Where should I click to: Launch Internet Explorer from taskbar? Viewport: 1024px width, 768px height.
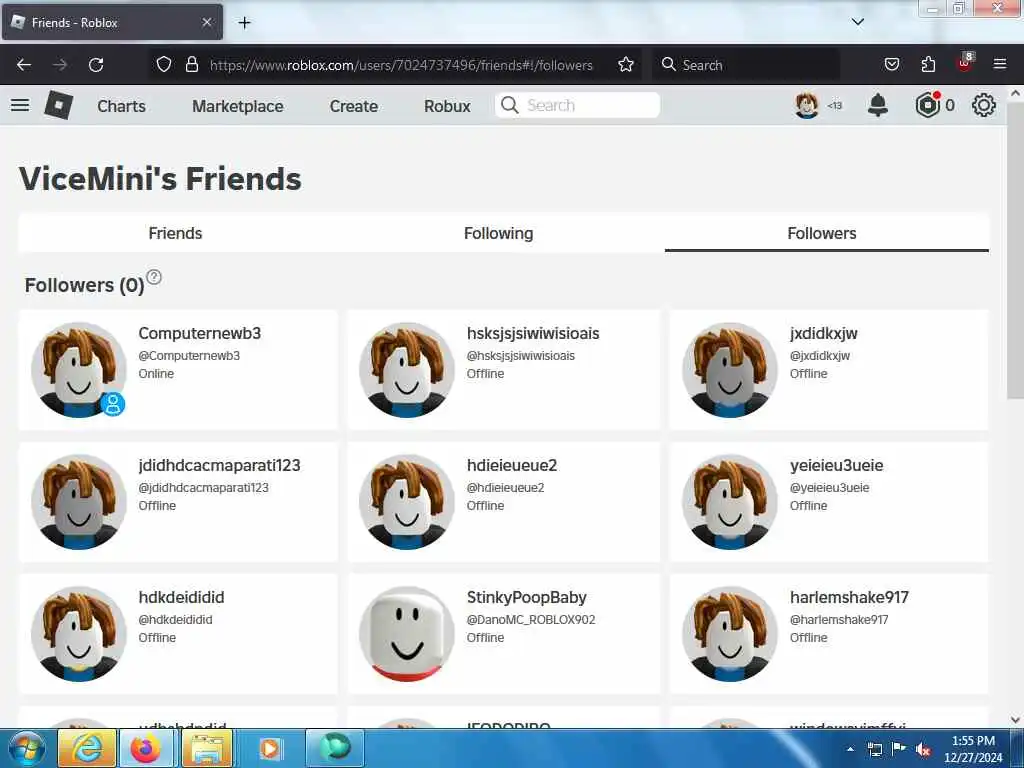point(87,748)
